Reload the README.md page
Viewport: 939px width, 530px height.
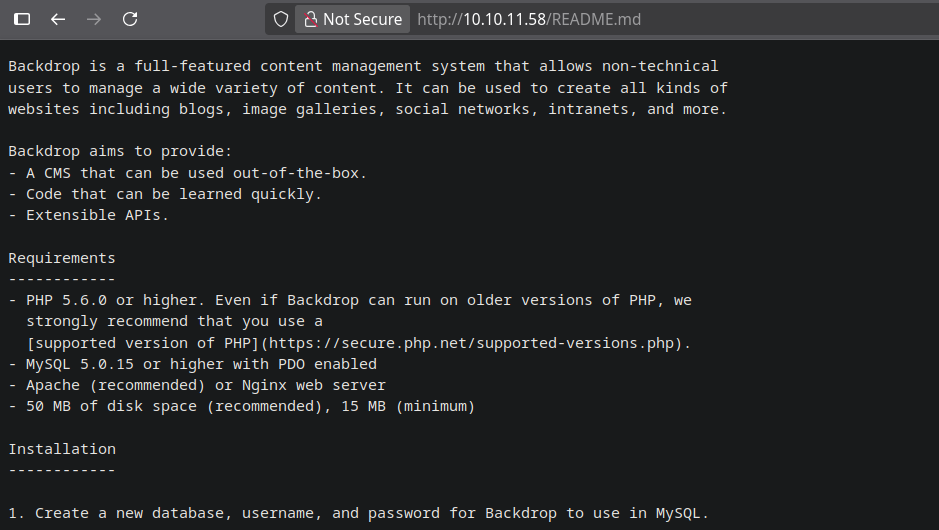click(130, 19)
